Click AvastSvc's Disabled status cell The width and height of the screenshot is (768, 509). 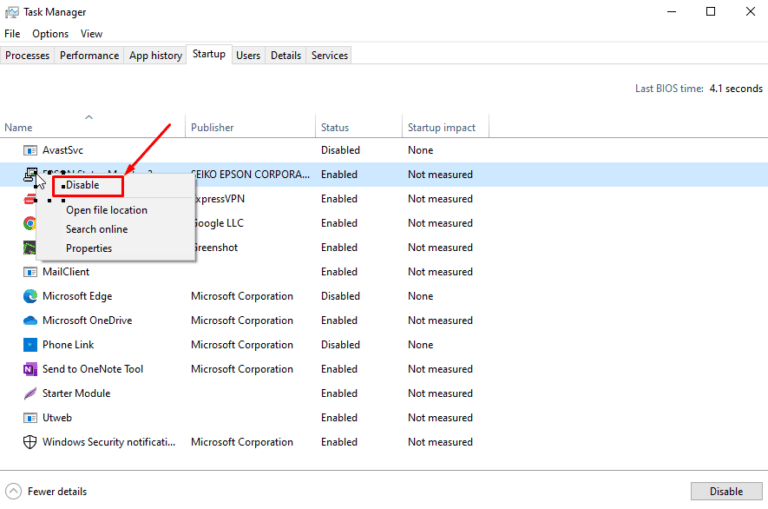341,150
